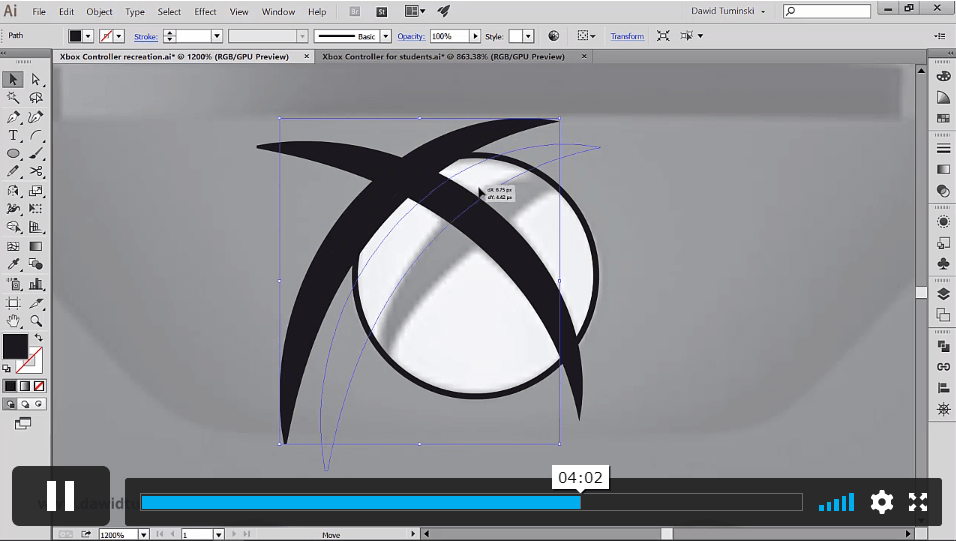Enable Draw Inside mode

coord(39,404)
